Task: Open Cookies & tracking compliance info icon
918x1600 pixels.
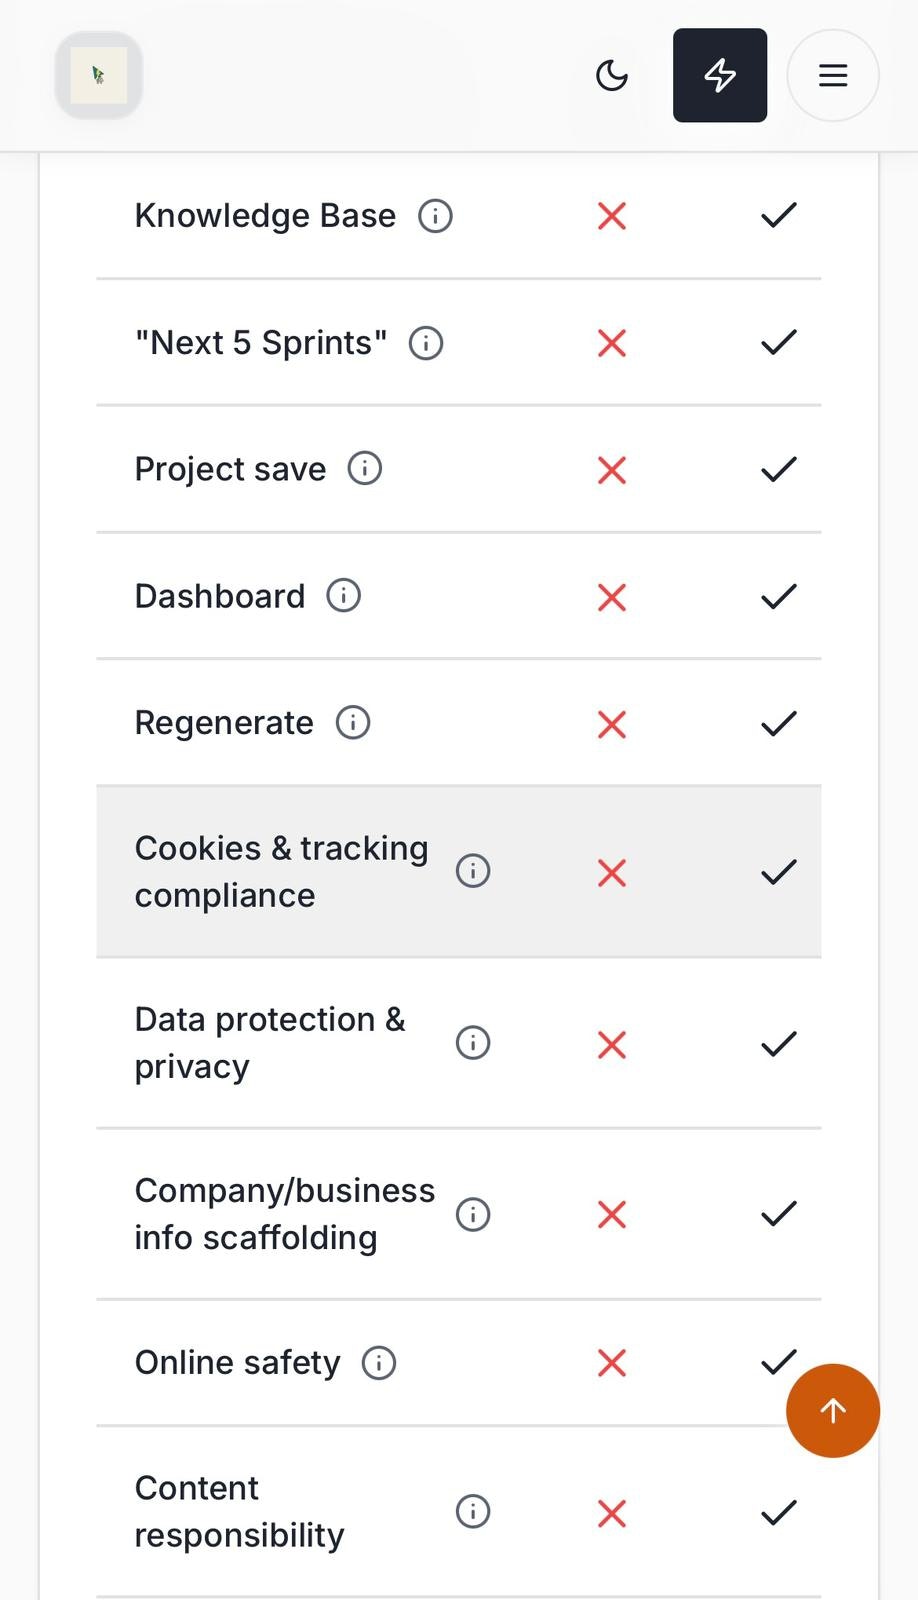Action: 473,871
